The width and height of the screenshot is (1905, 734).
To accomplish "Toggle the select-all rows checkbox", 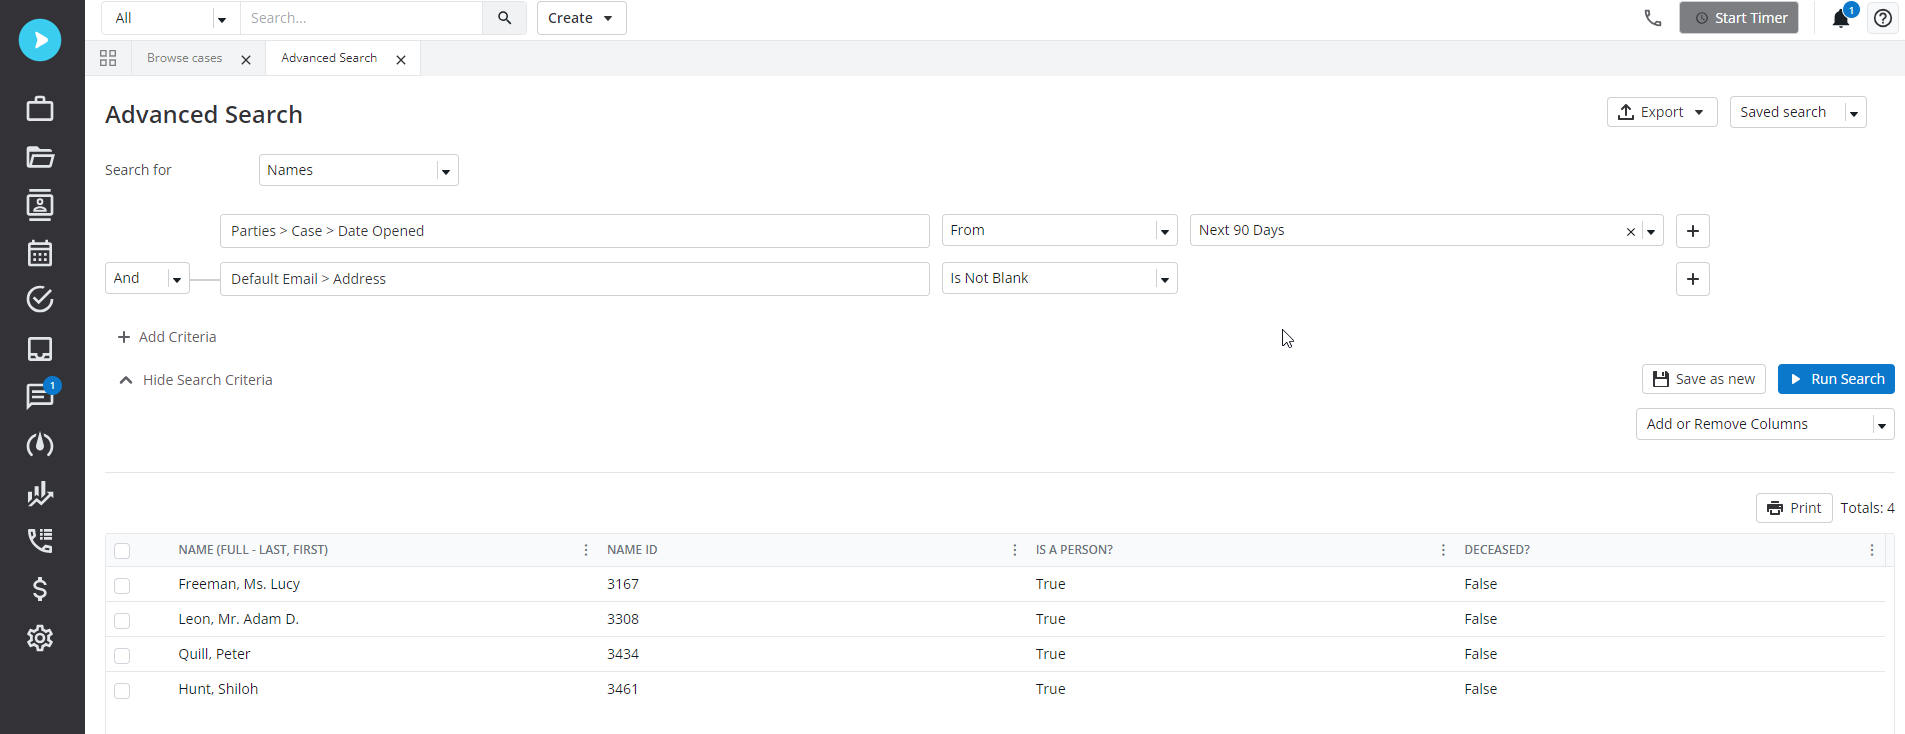I will click(x=122, y=551).
